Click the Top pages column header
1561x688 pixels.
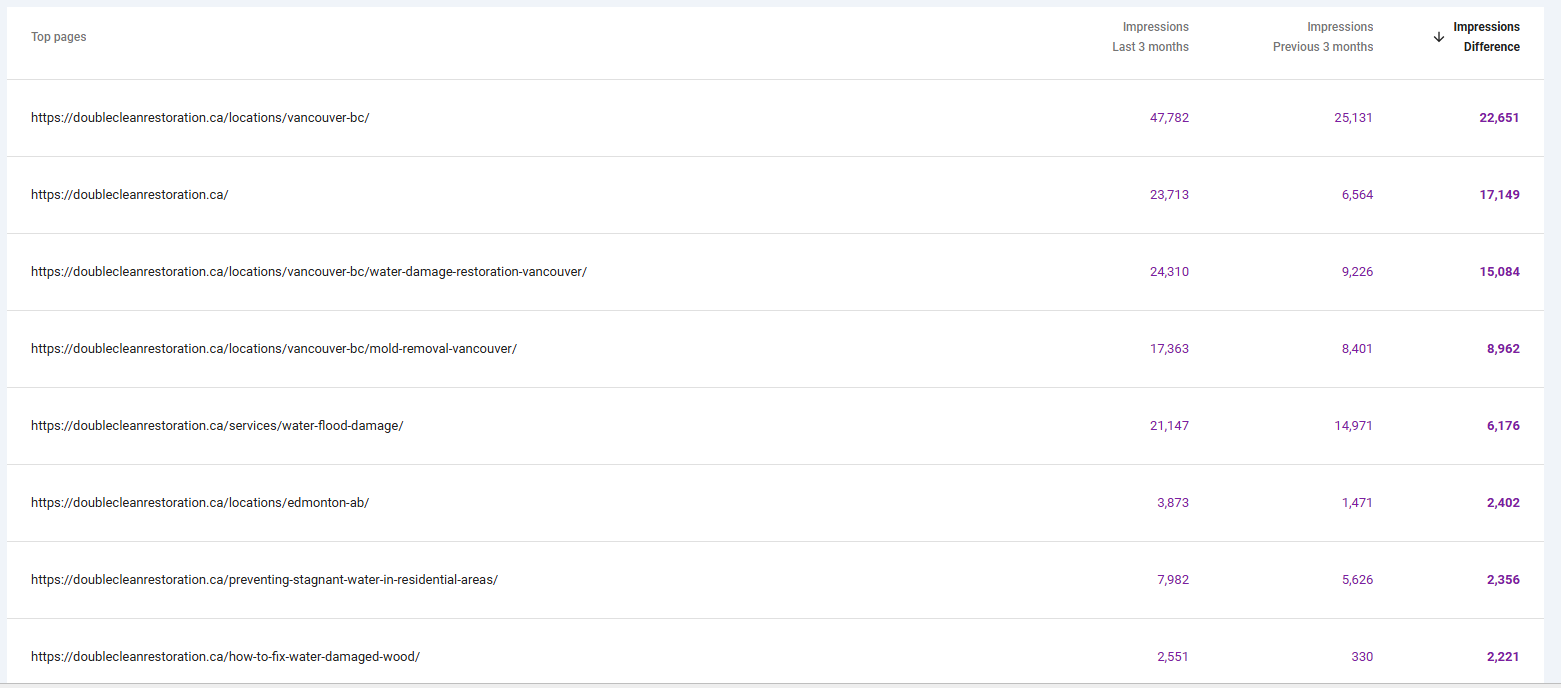[x=59, y=37]
